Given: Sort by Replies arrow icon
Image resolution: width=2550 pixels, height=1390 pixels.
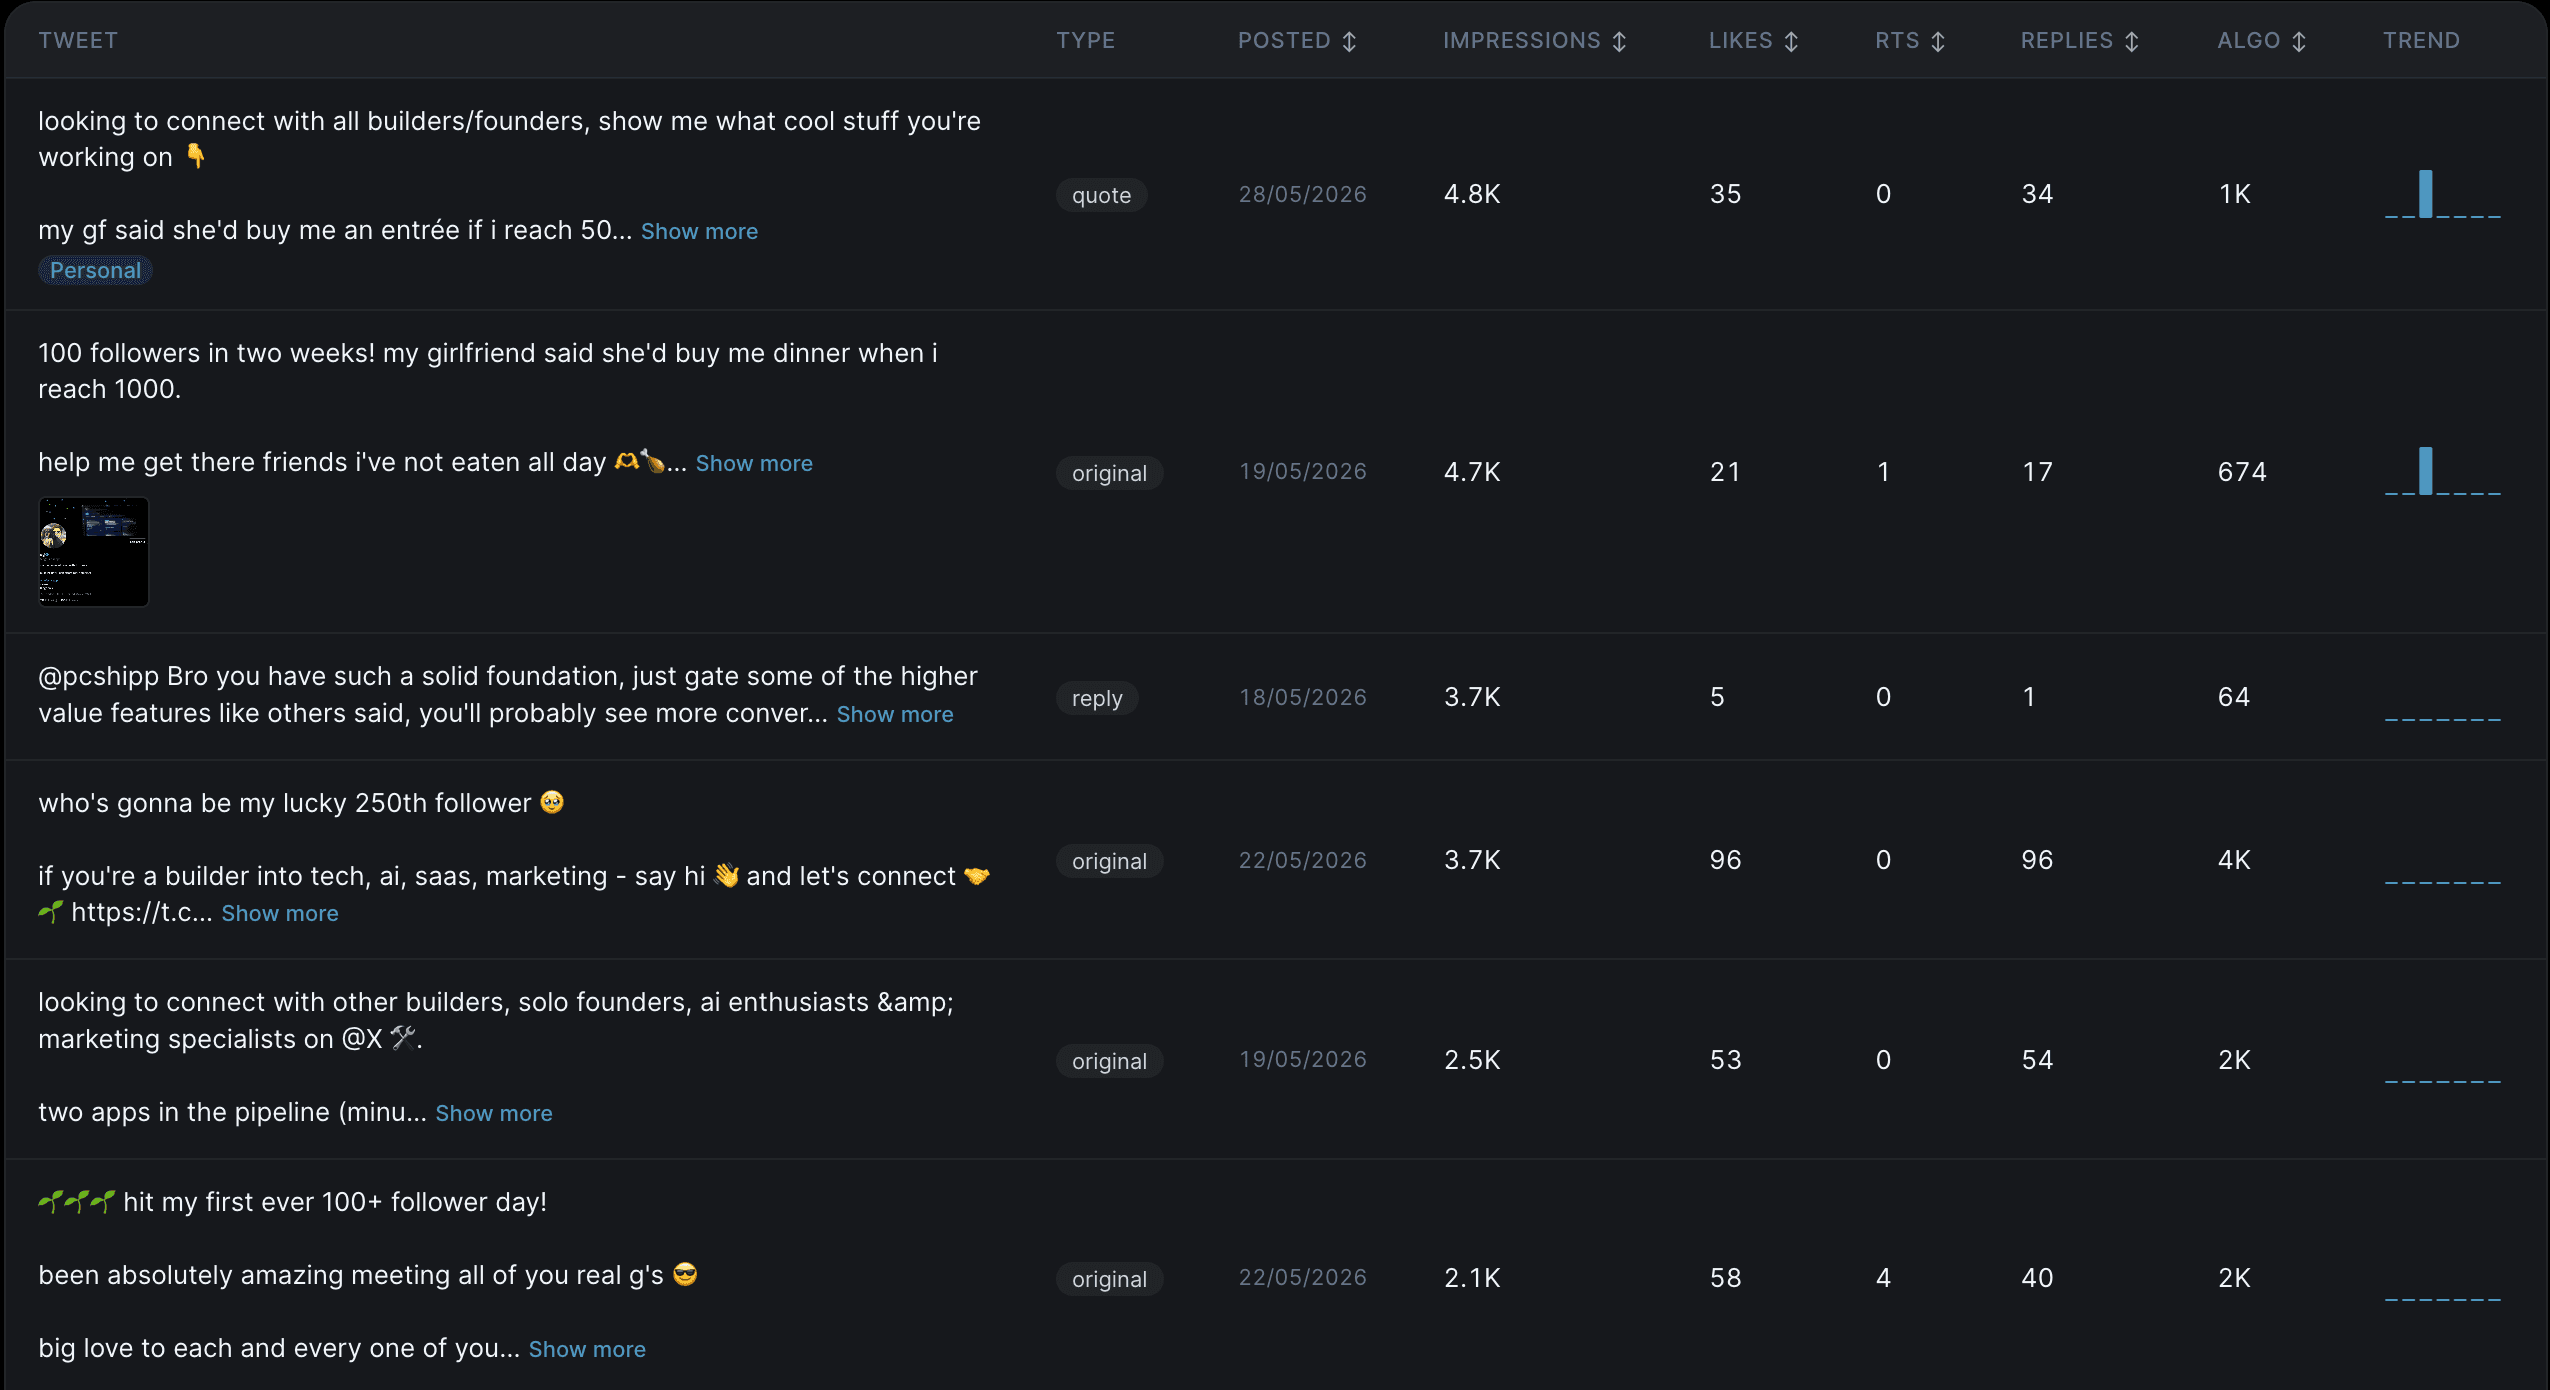Looking at the screenshot, I should click(x=2132, y=41).
